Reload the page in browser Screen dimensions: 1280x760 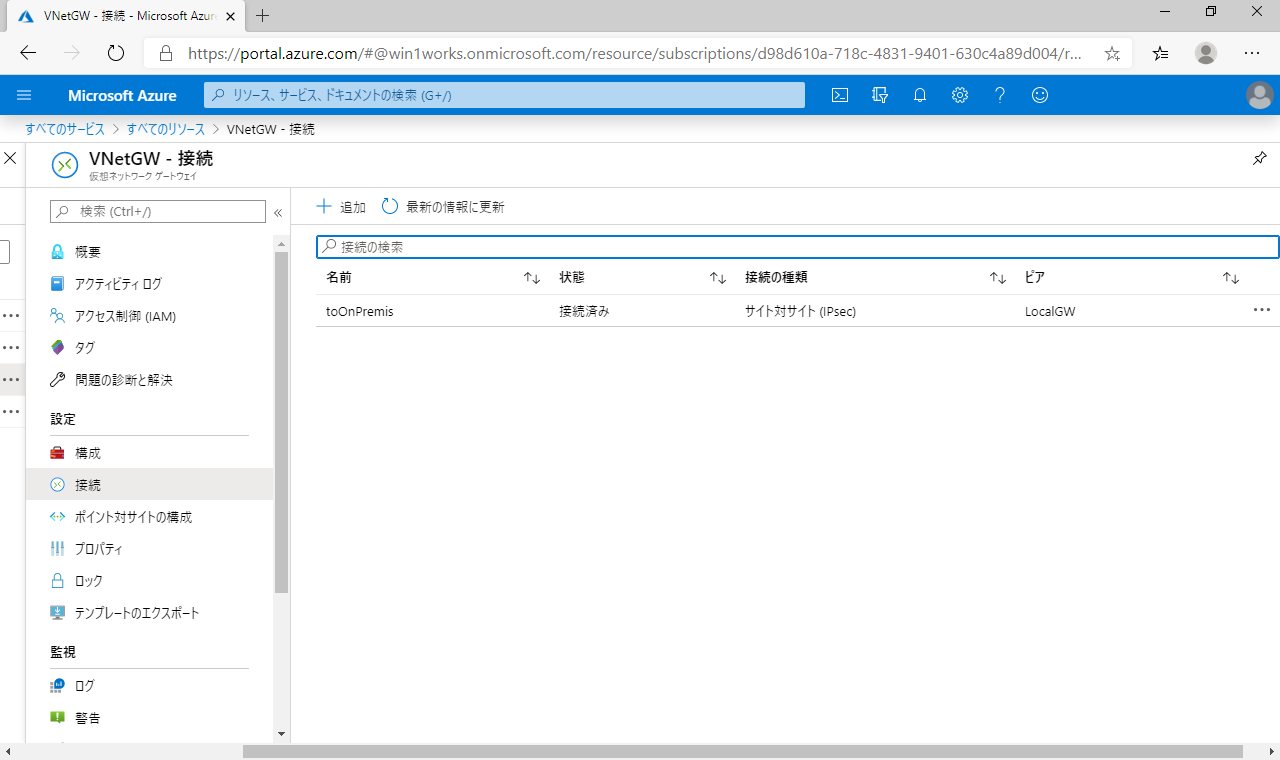115,53
